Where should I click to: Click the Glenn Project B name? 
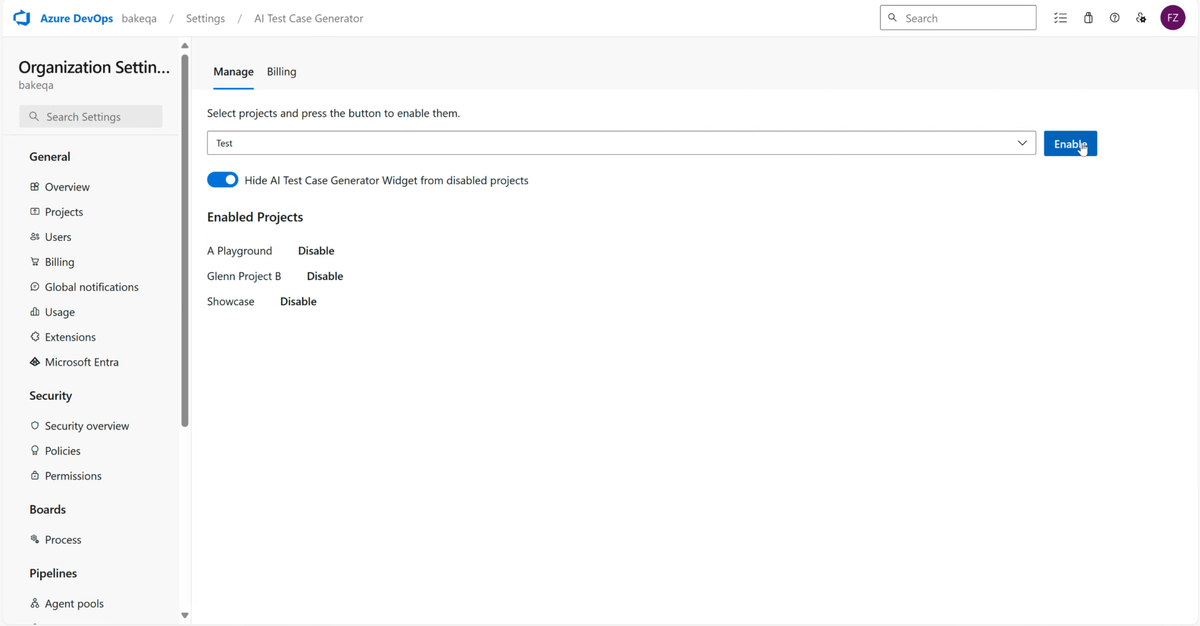click(x=244, y=276)
